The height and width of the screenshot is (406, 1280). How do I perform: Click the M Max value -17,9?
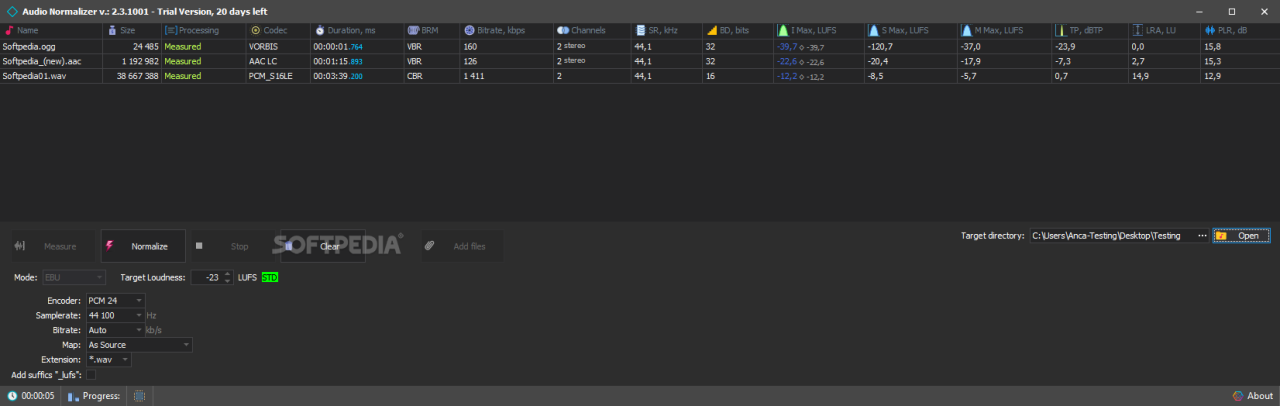tap(1004, 61)
